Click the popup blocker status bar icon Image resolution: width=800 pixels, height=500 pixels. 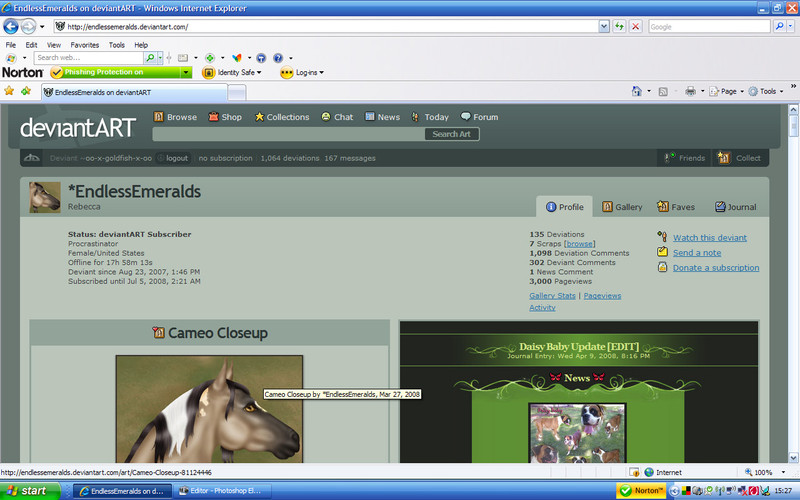pyautogui.click(x=634, y=472)
